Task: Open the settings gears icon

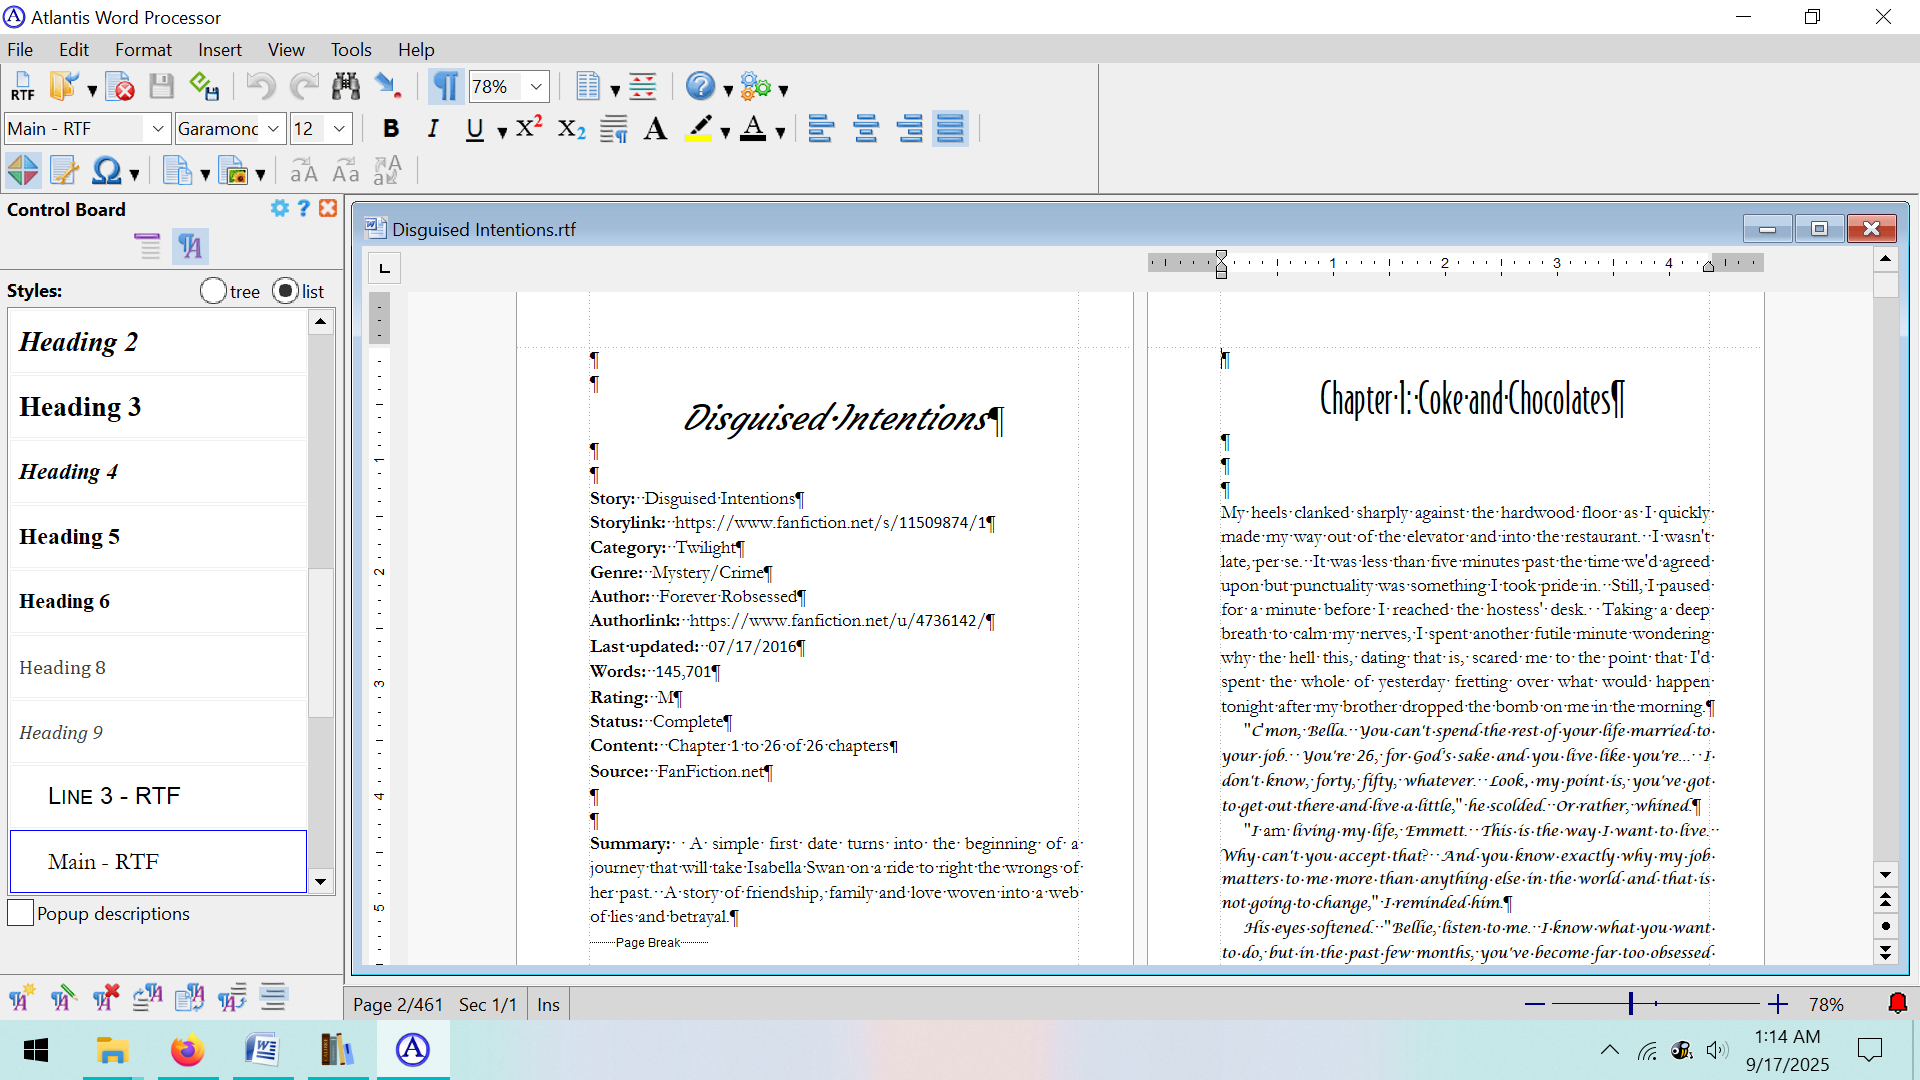Action: [756, 87]
